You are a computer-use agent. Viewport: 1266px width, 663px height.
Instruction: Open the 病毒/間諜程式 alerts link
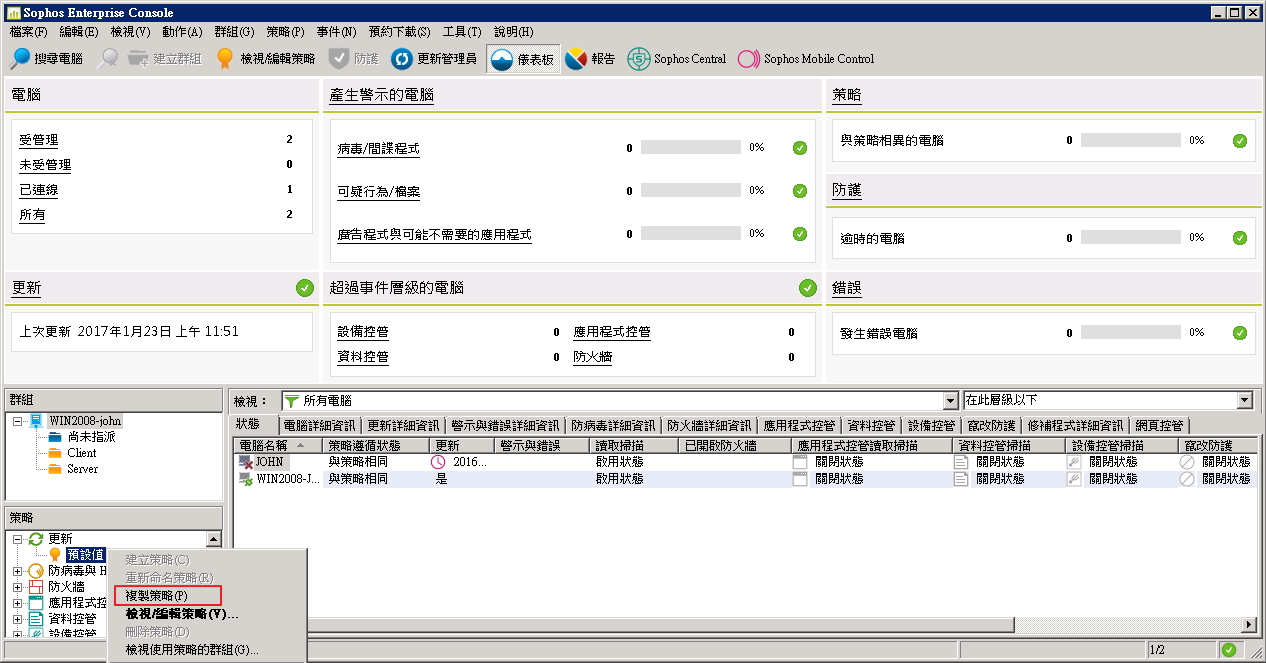[x=378, y=149]
